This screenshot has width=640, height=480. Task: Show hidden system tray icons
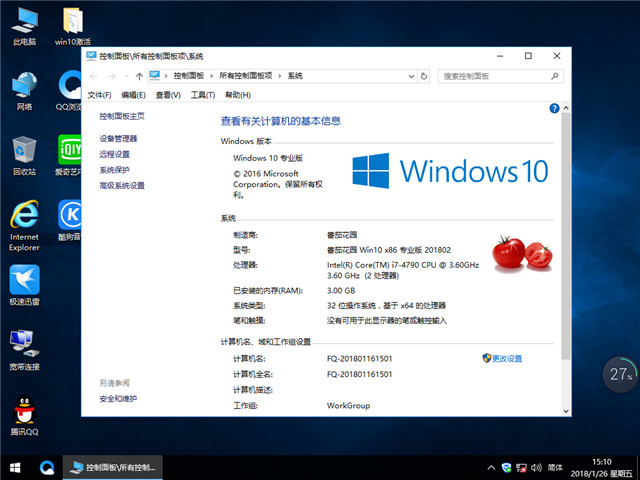(490, 467)
